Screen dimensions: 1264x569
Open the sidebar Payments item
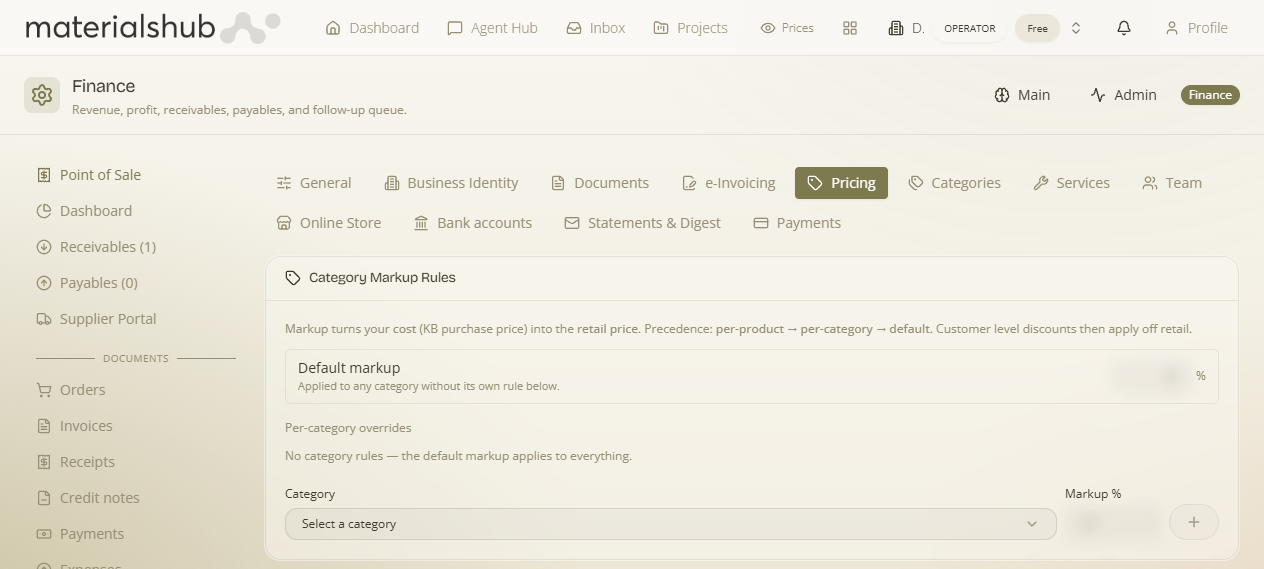[80, 534]
